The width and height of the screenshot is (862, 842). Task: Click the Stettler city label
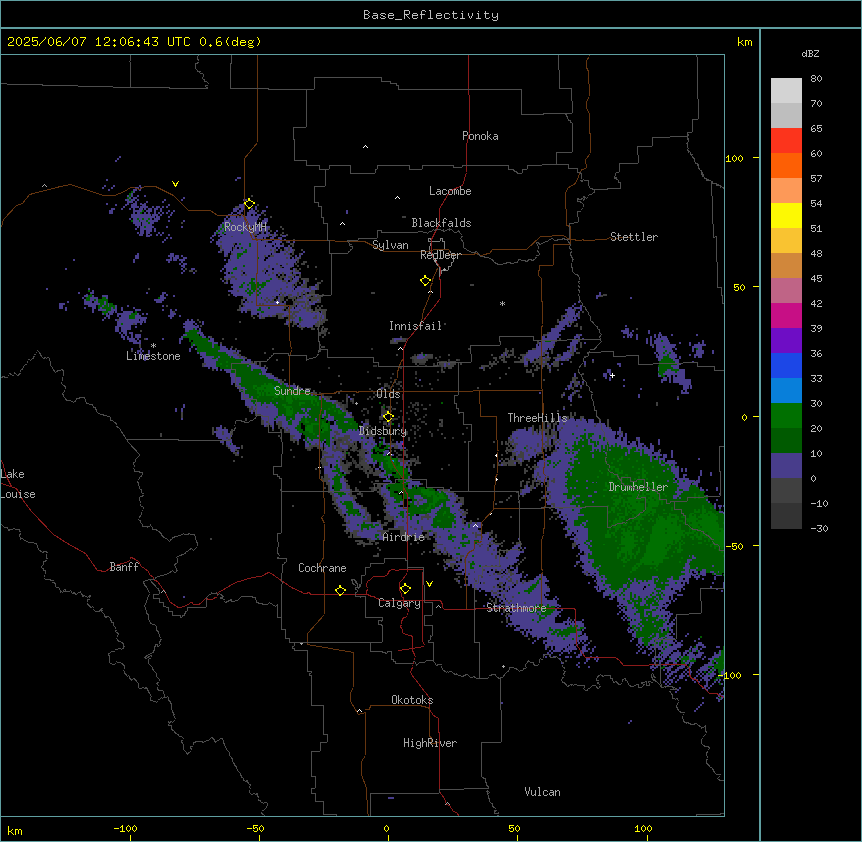pyautogui.click(x=634, y=237)
